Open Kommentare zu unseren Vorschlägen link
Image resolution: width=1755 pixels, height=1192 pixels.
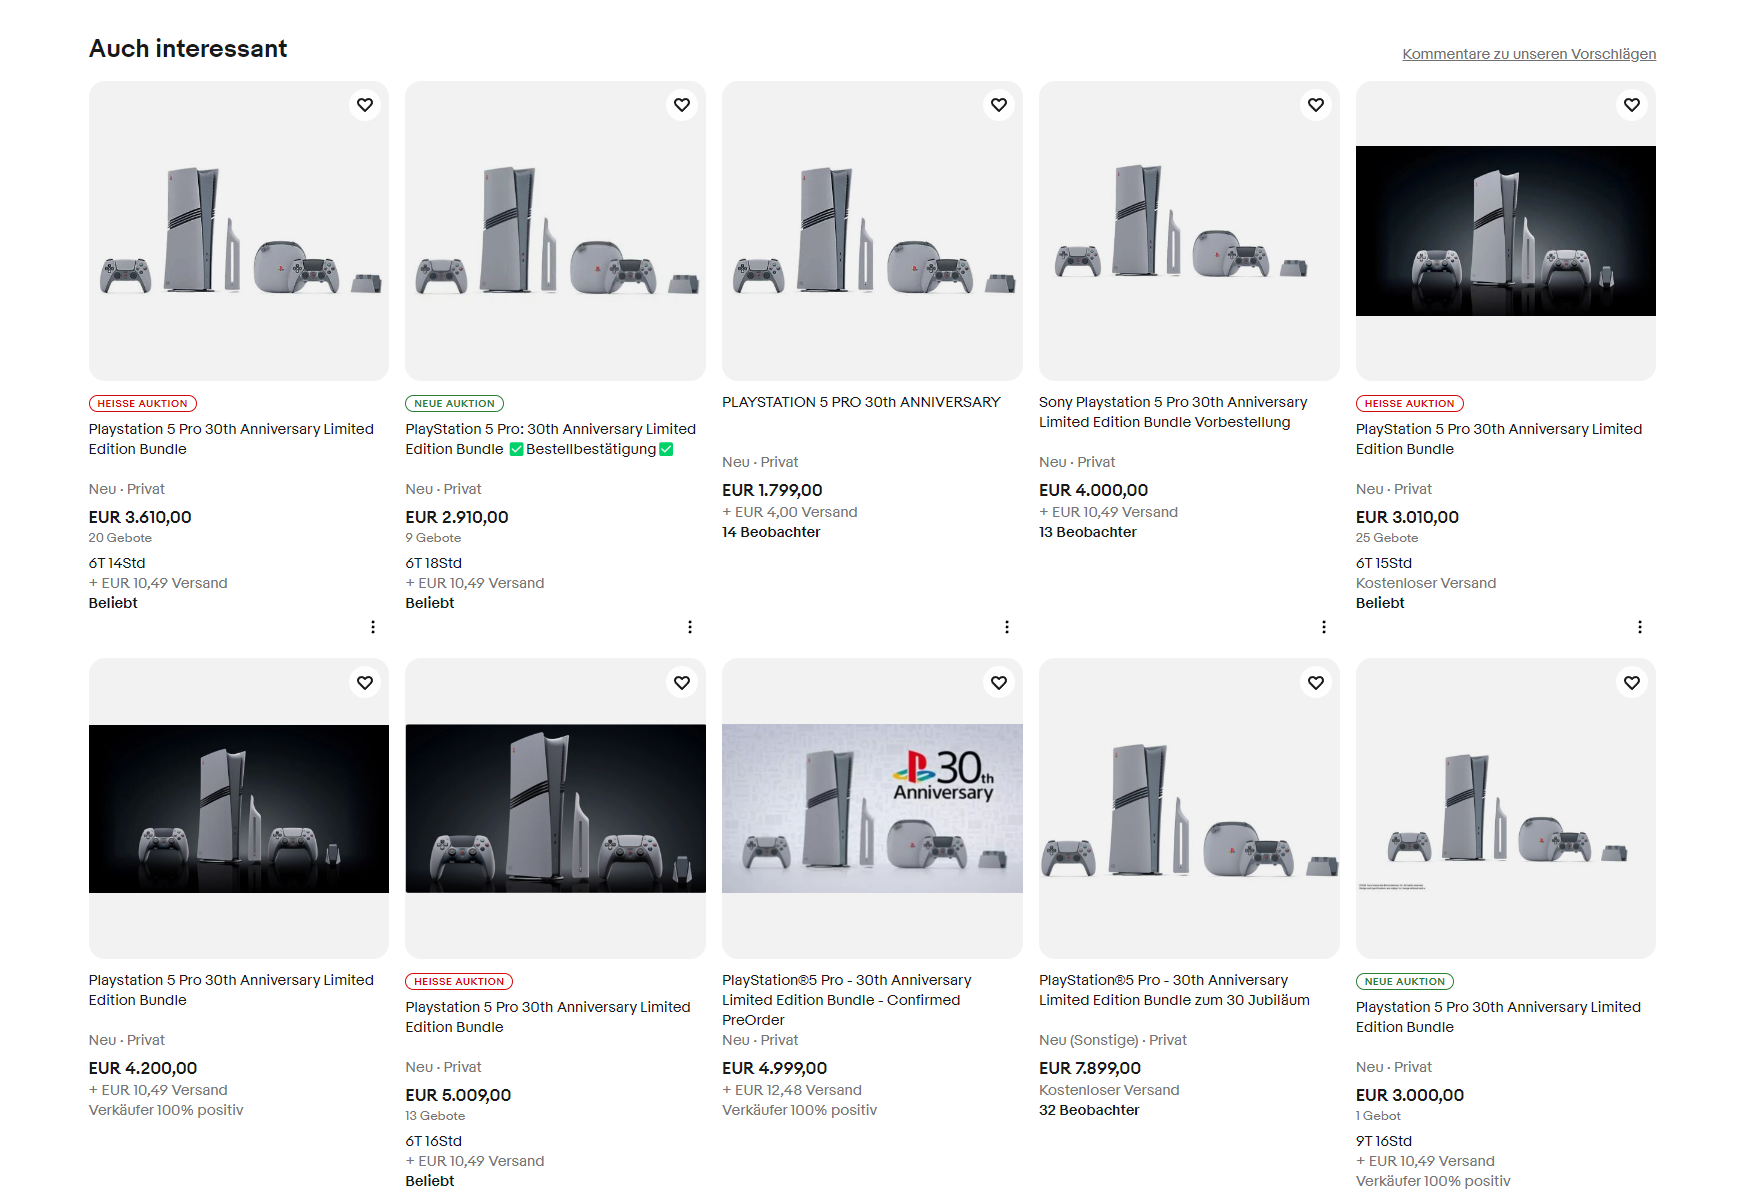[1529, 54]
